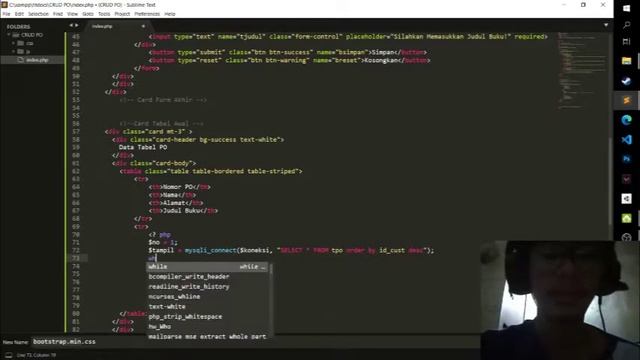Open the tab list dropdown arrow
The width and height of the screenshot is (640, 360).
[606, 25]
